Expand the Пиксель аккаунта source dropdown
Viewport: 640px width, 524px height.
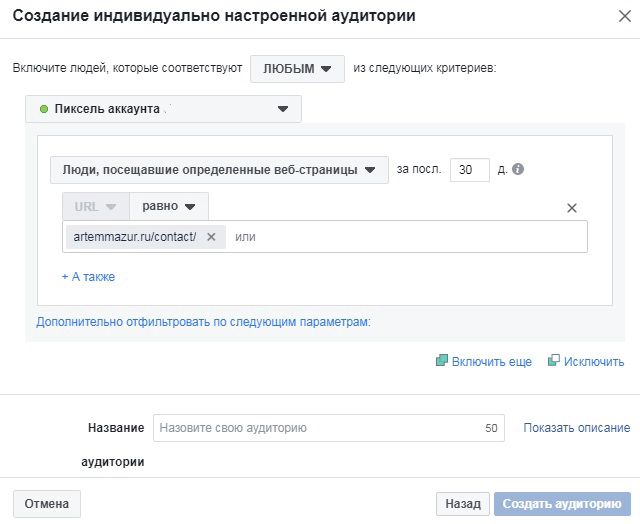(163, 109)
